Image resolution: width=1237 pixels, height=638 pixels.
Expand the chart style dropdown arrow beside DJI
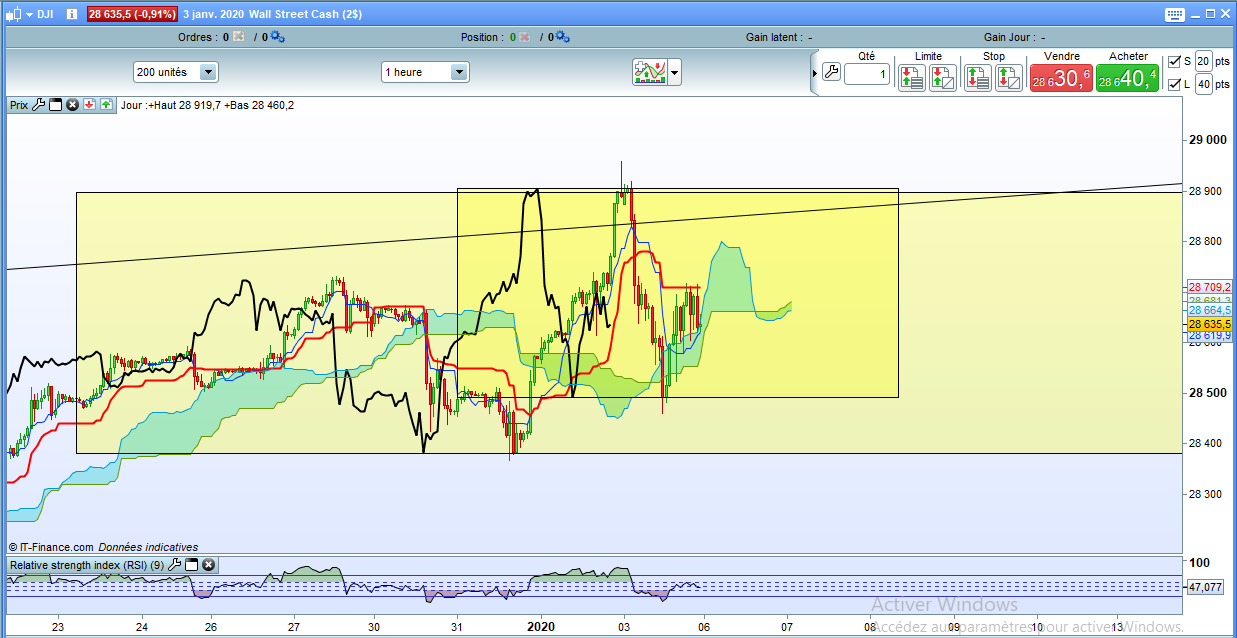tap(27, 15)
